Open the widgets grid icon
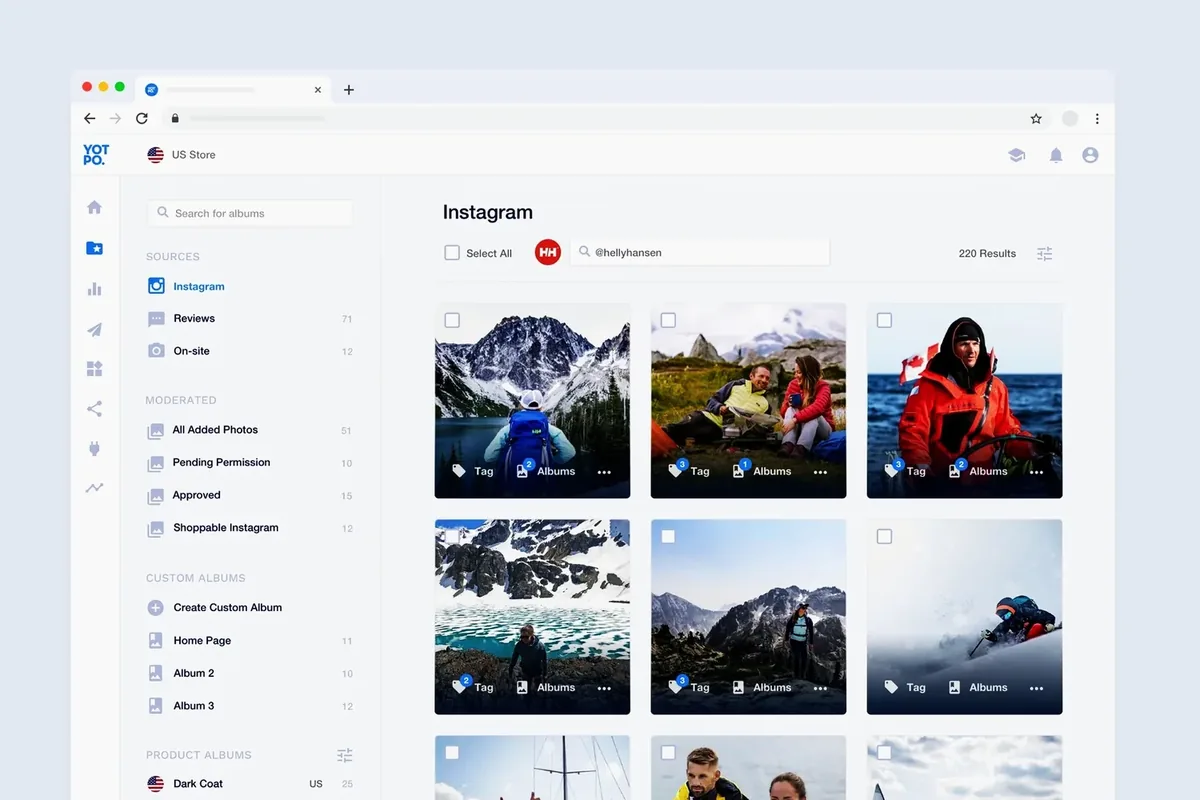 (94, 369)
